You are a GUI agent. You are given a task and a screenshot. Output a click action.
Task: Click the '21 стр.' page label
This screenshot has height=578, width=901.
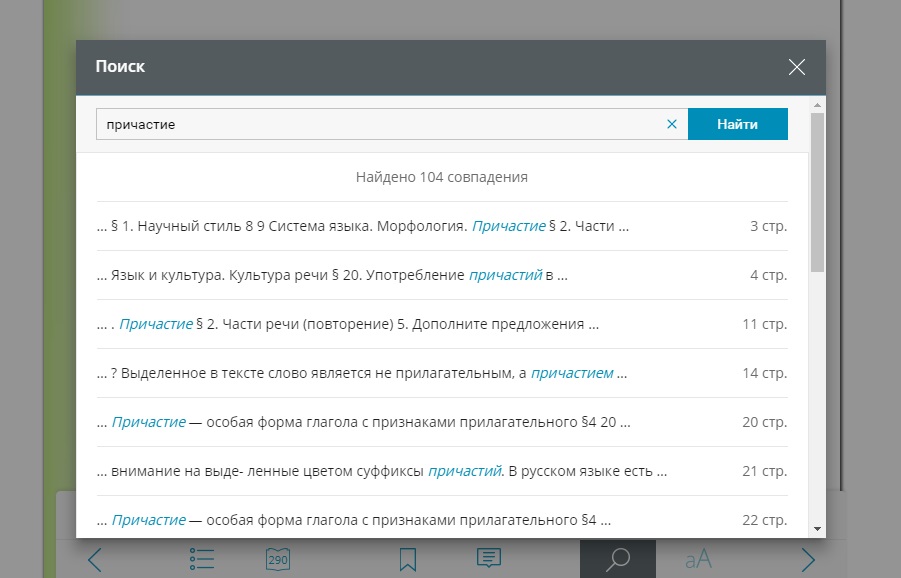coord(764,471)
